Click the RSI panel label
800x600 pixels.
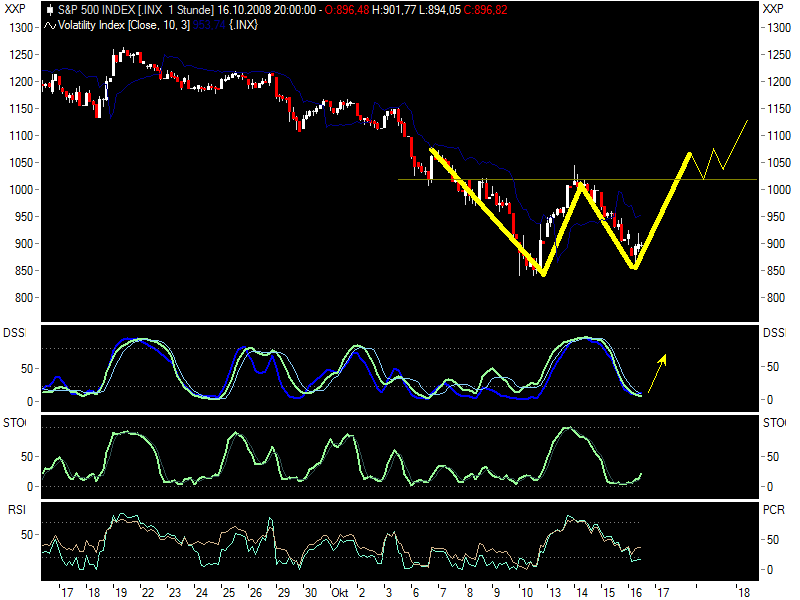pyautogui.click(x=17, y=510)
